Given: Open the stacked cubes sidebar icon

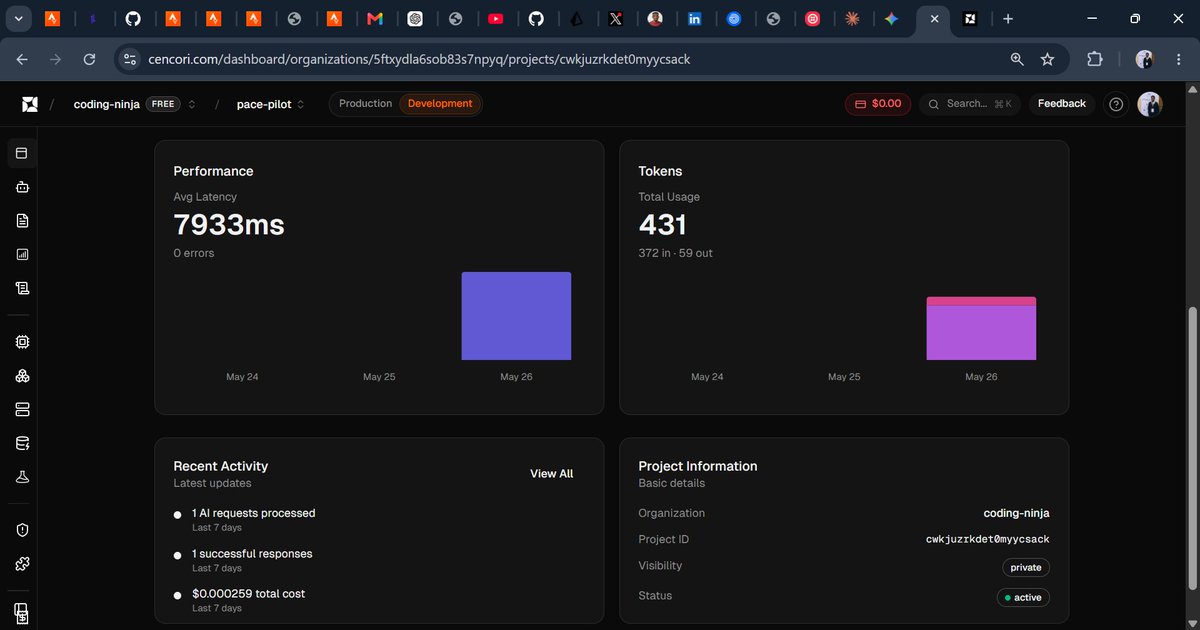Looking at the screenshot, I should click(22, 376).
